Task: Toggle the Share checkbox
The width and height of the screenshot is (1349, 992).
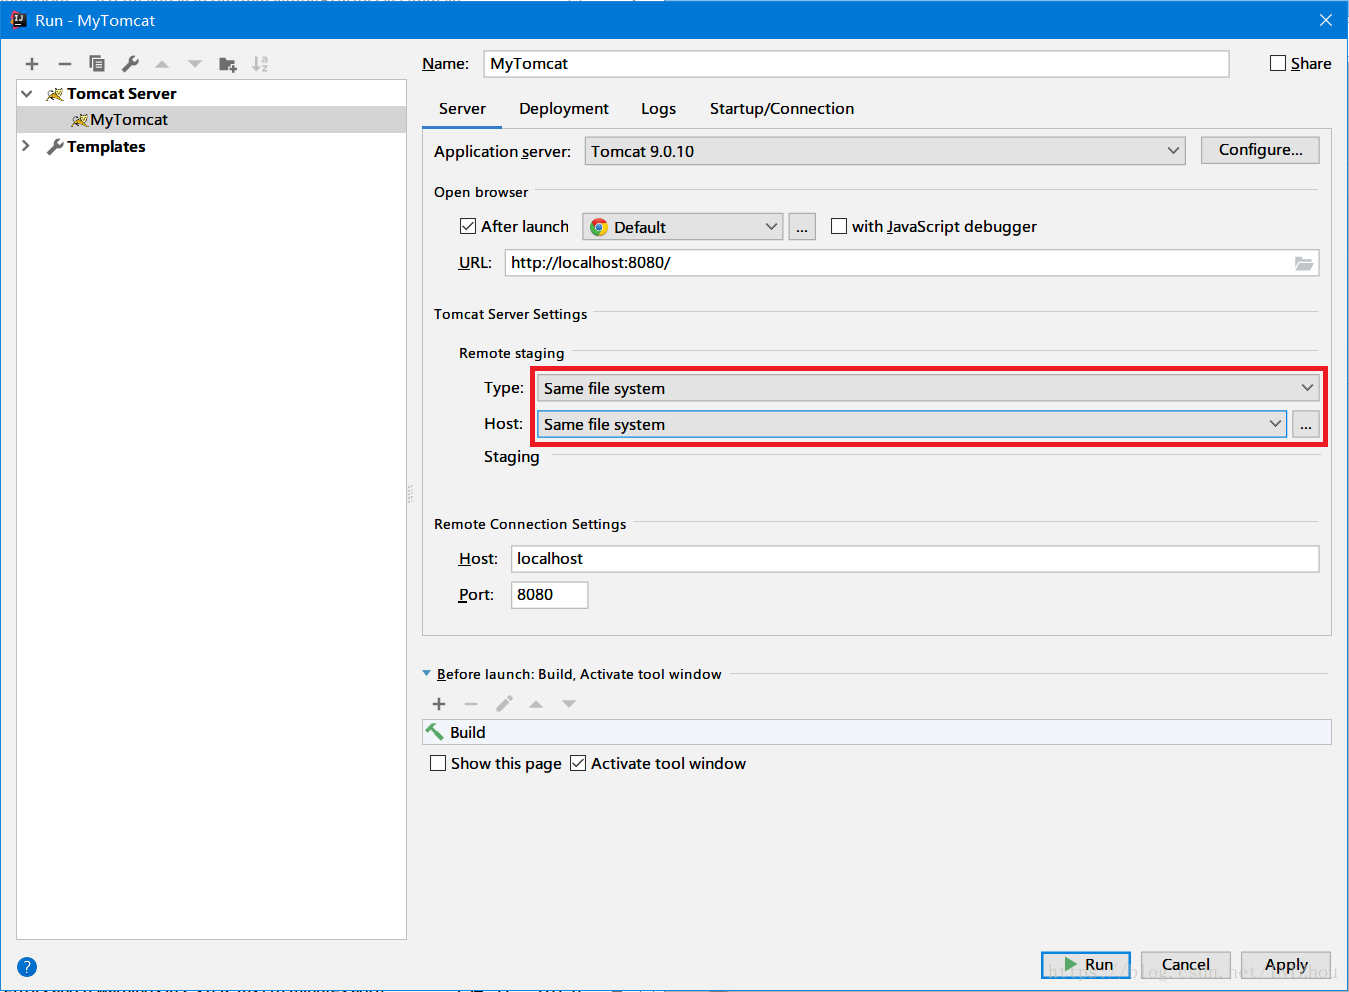Action: click(1278, 63)
